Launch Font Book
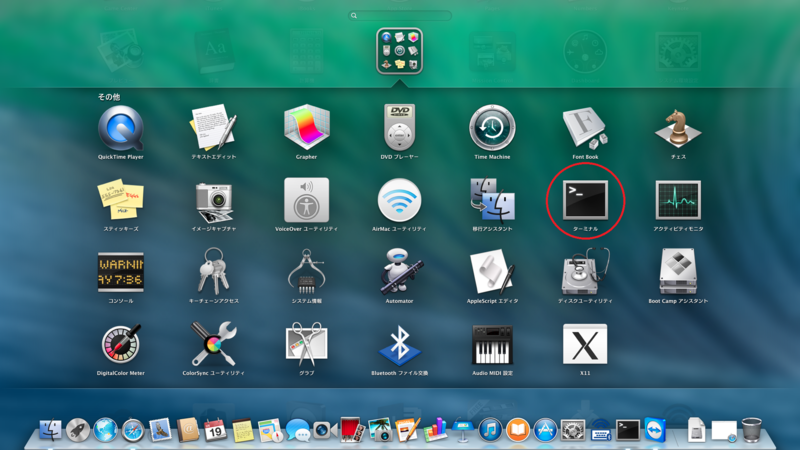 click(585, 128)
